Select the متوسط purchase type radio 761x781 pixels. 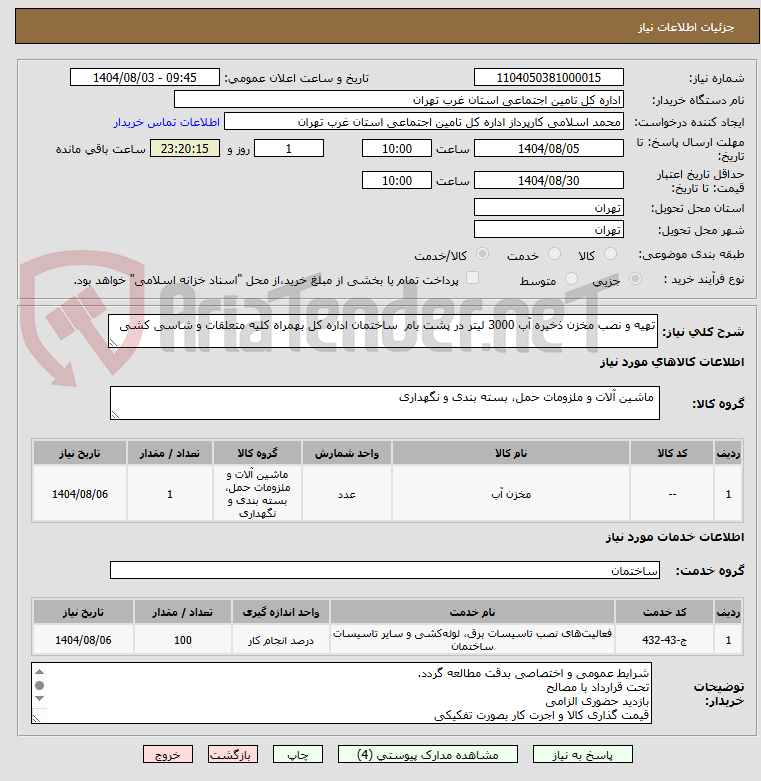(571, 279)
